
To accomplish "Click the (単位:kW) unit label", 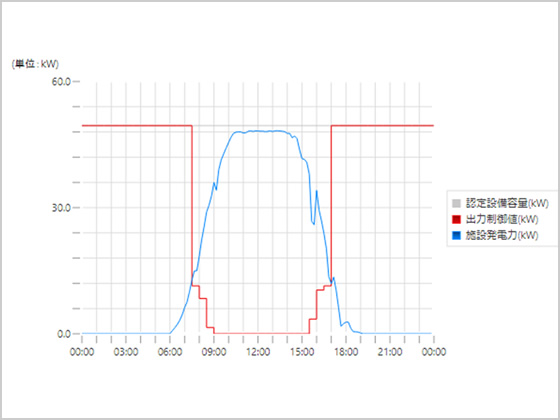I will click(x=35, y=64).
